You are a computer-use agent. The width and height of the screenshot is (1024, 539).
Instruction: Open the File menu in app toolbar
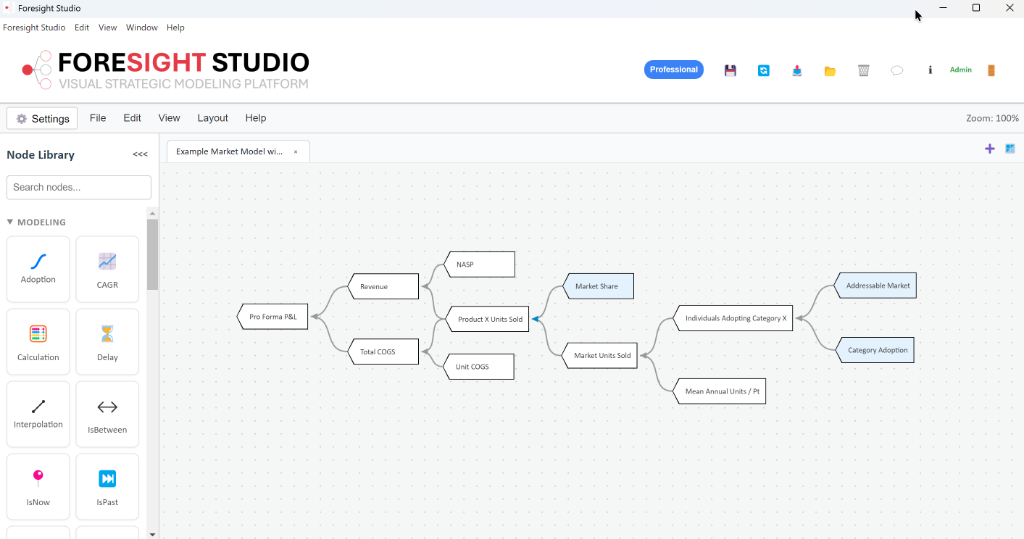[x=97, y=118]
